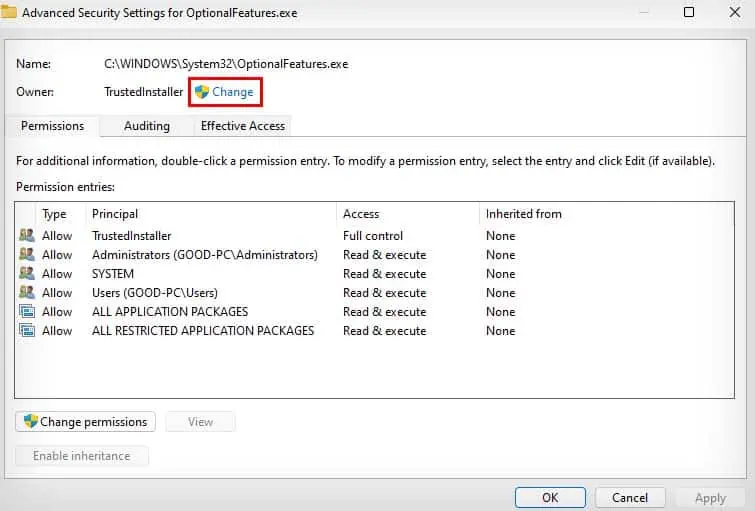This screenshot has height=511, width=755.
Task: Select the SYSTEM principal entry
Action: 113,274
